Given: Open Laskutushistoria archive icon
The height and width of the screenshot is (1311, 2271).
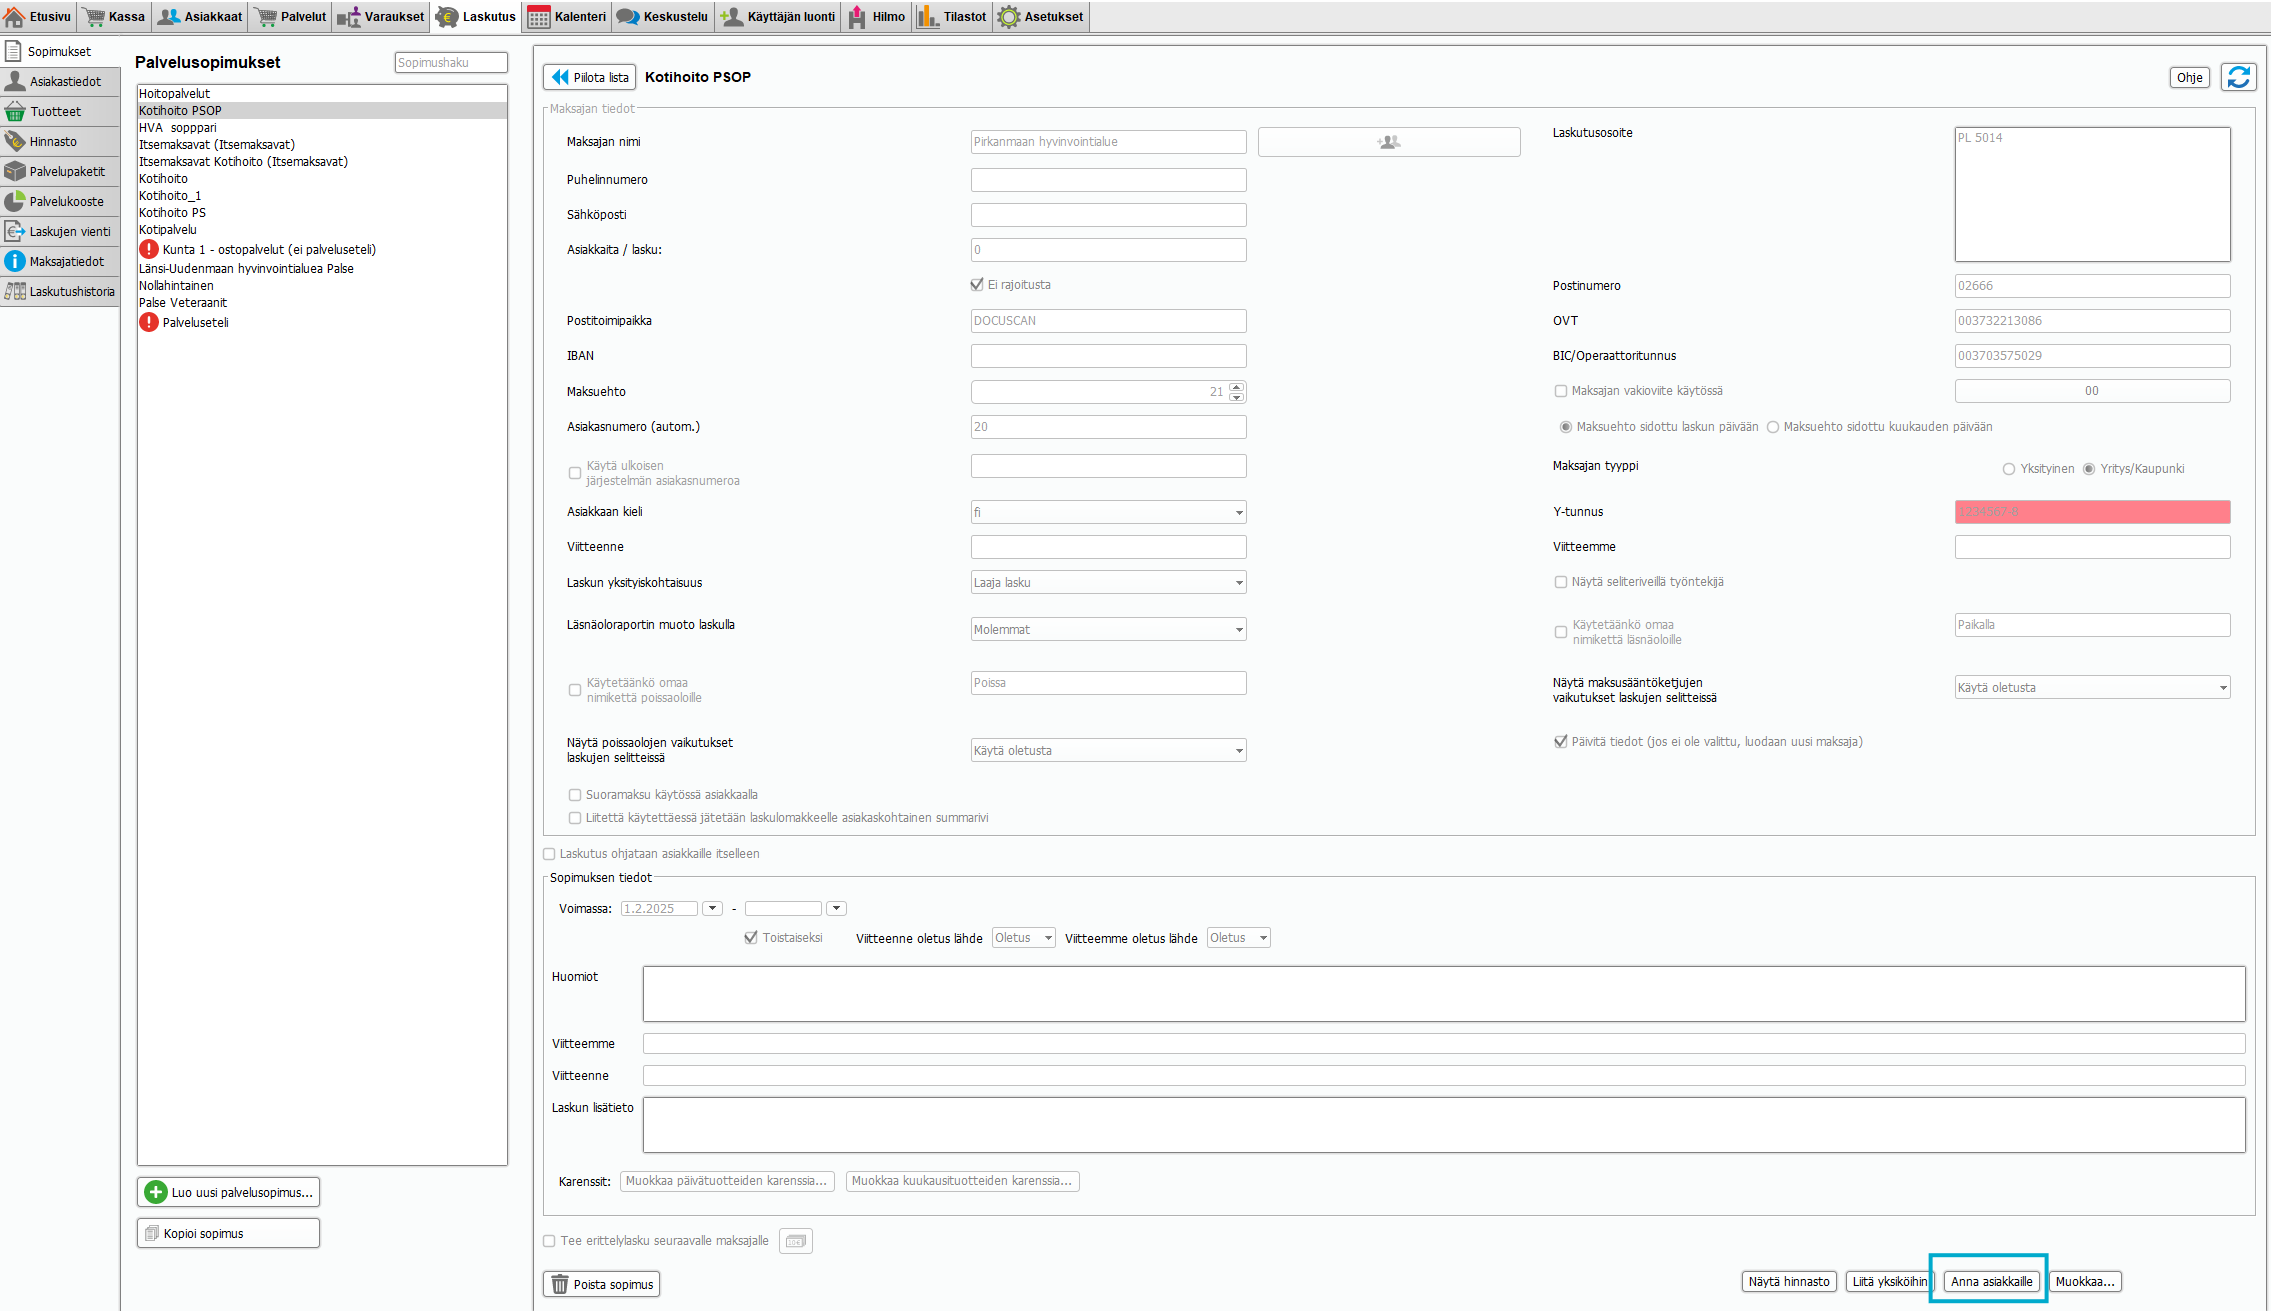Looking at the screenshot, I should (x=15, y=291).
